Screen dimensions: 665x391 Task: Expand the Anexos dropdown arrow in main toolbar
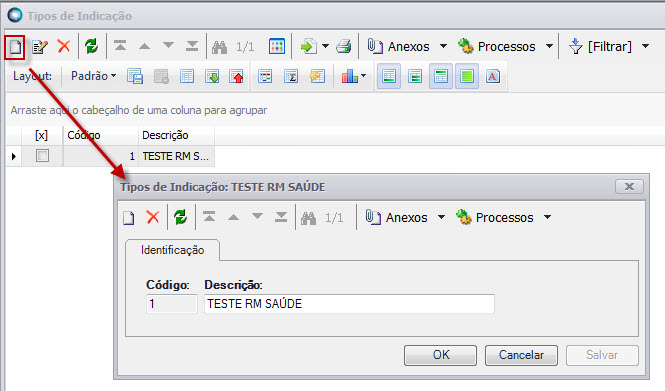[443, 46]
